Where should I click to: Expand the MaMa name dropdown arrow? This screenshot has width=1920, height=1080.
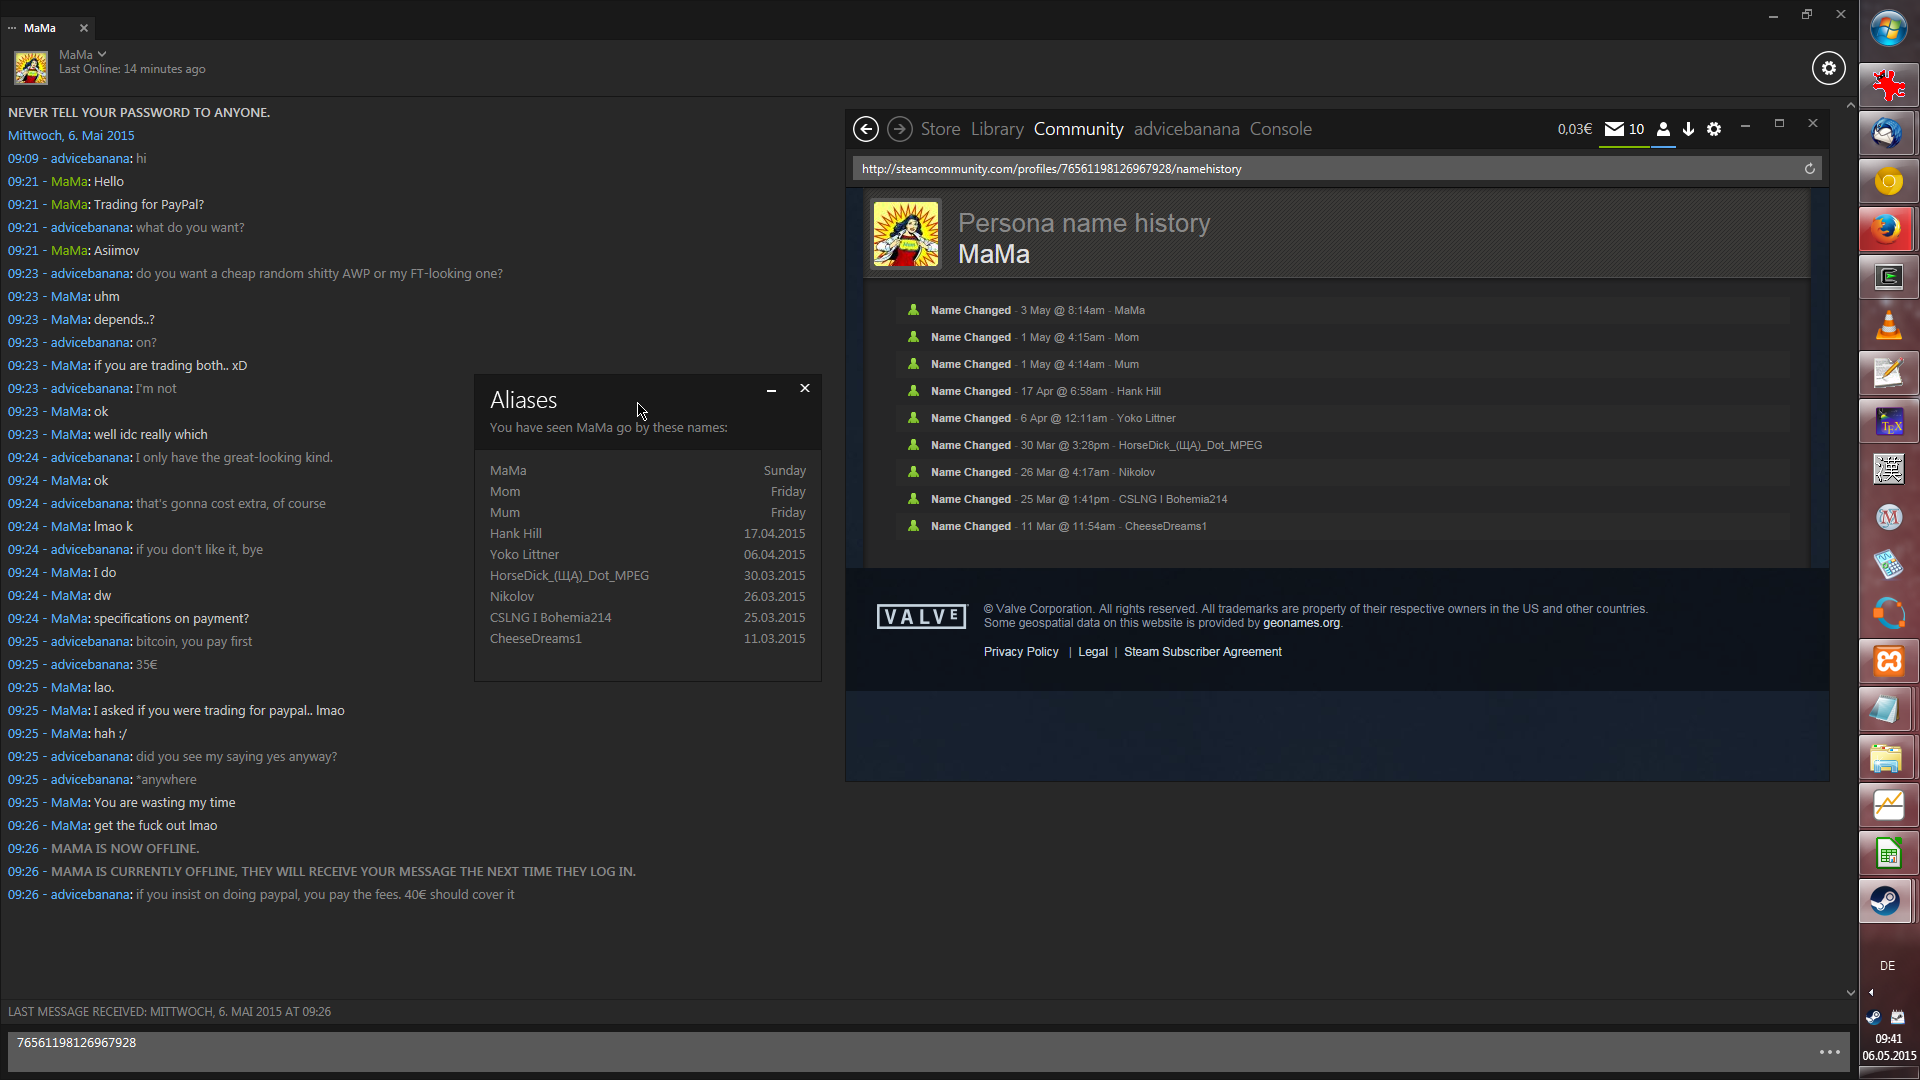(x=102, y=54)
